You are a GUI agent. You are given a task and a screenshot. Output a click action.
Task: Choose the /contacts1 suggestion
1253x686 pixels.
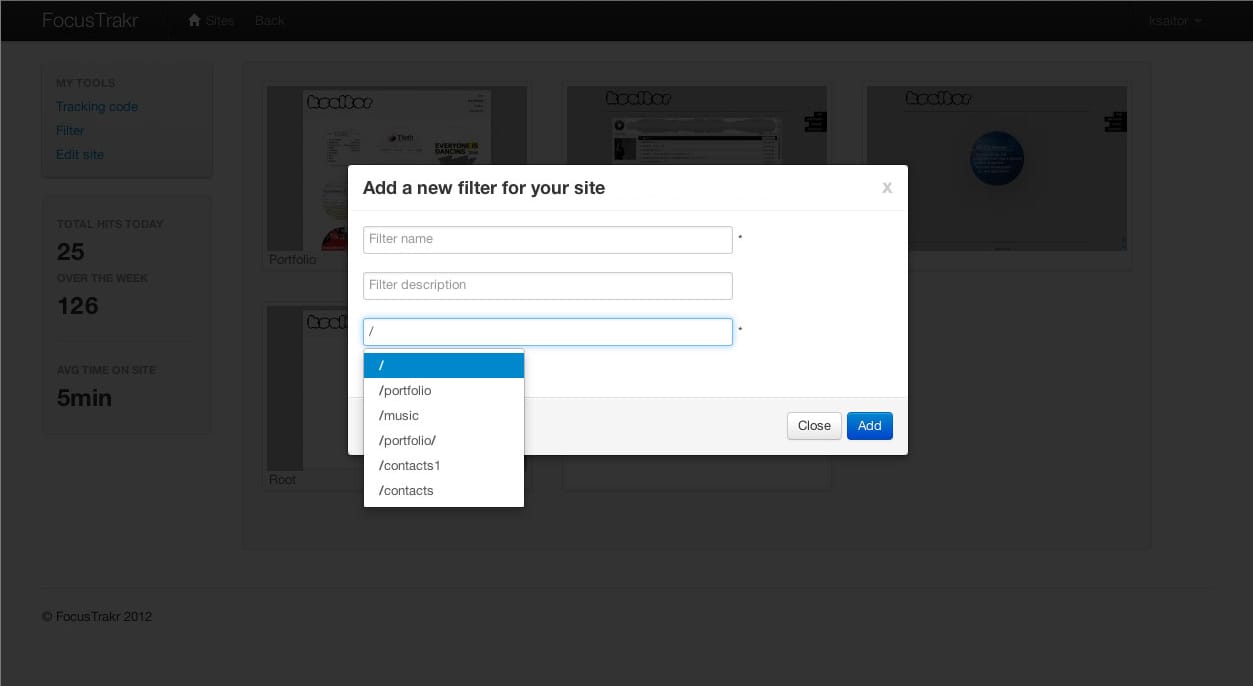point(444,465)
